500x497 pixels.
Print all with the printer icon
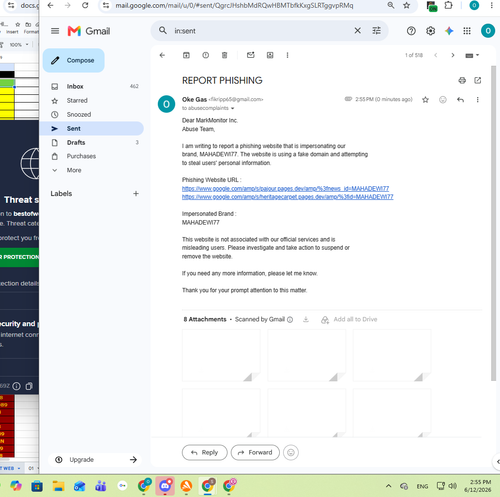[x=462, y=80]
